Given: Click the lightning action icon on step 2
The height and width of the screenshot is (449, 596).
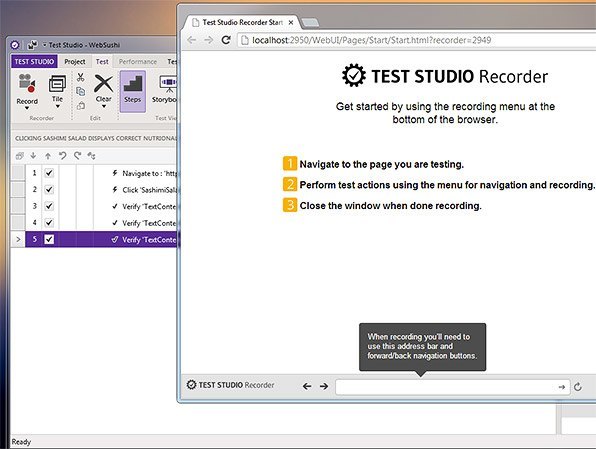Looking at the screenshot, I should [x=115, y=189].
